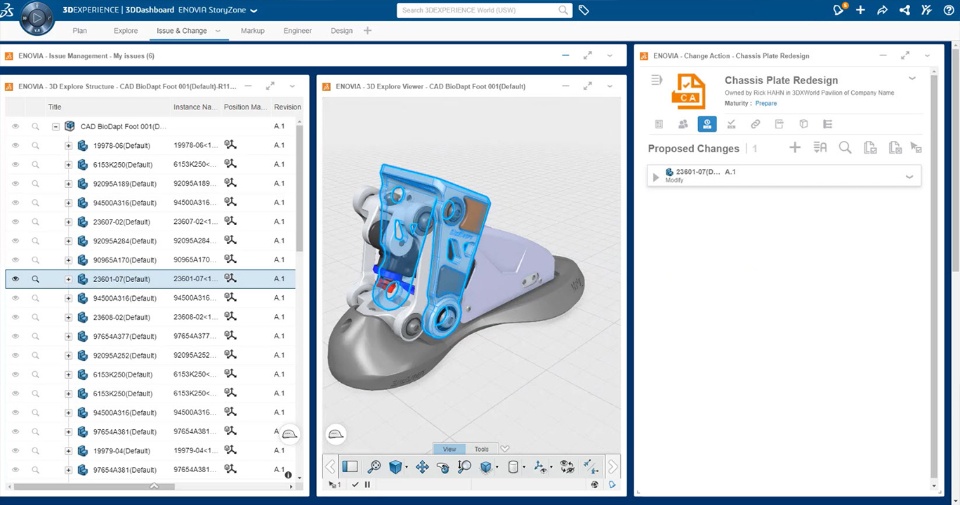Toggle visibility eye for CAD BioDapt Foot root

[x=15, y=126]
